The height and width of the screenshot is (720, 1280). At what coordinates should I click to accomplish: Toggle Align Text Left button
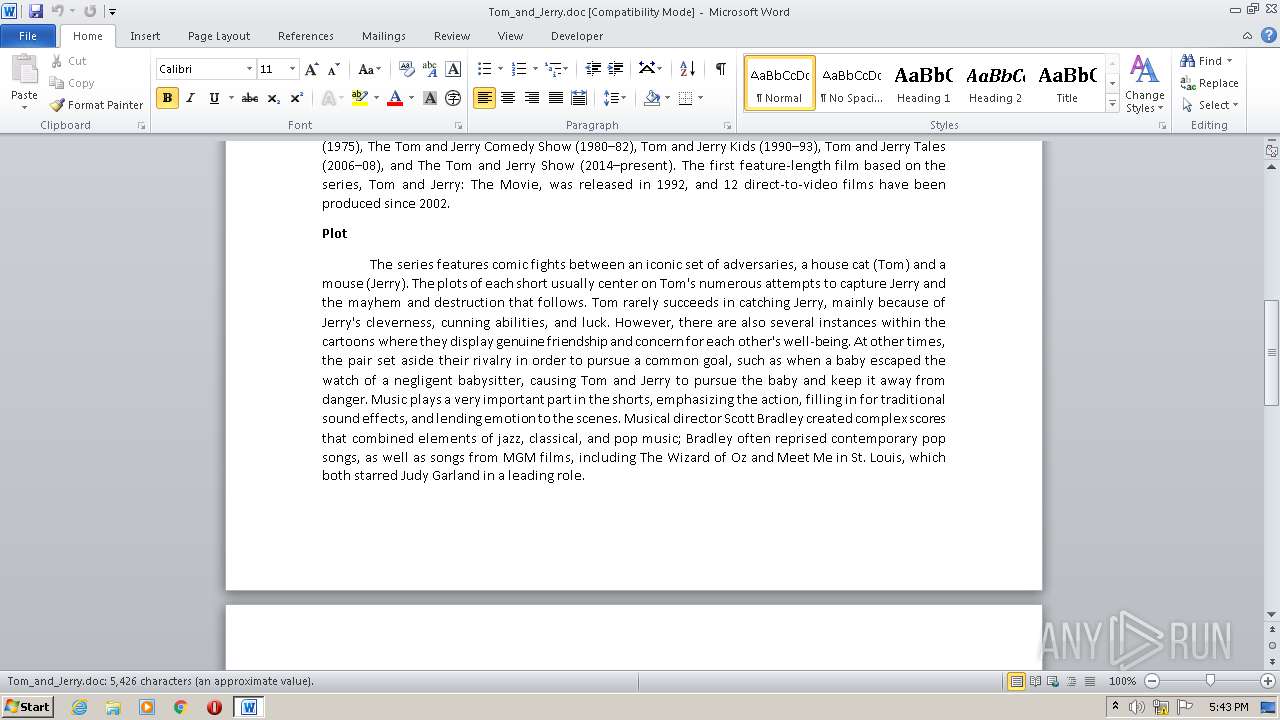coord(484,98)
